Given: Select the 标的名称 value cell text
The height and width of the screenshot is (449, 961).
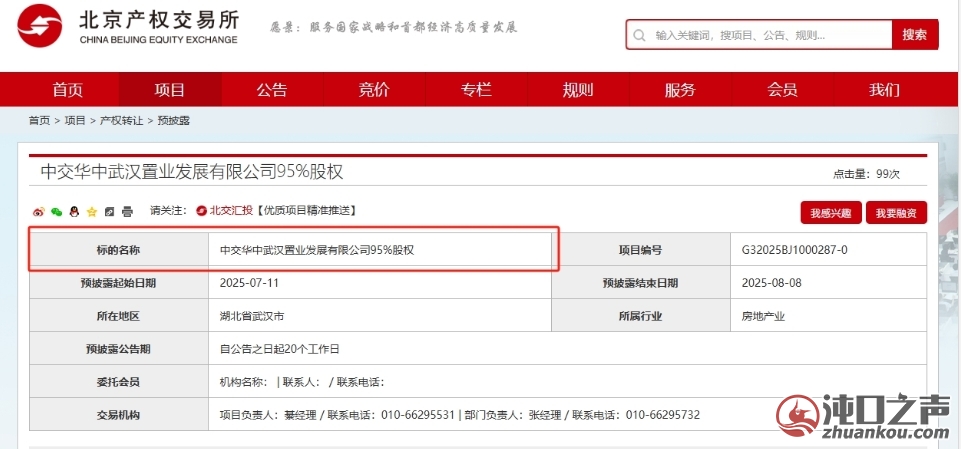Looking at the screenshot, I should coord(317,250).
